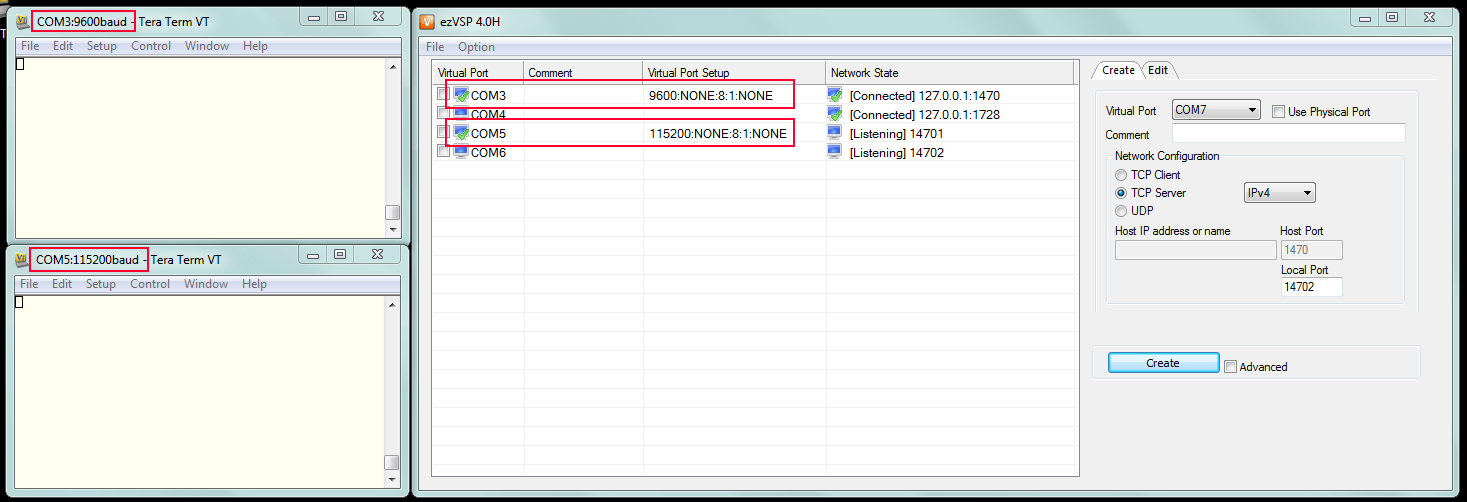Open File menu in COM3 Tera Term
This screenshot has height=502, width=1467.
click(x=30, y=46)
